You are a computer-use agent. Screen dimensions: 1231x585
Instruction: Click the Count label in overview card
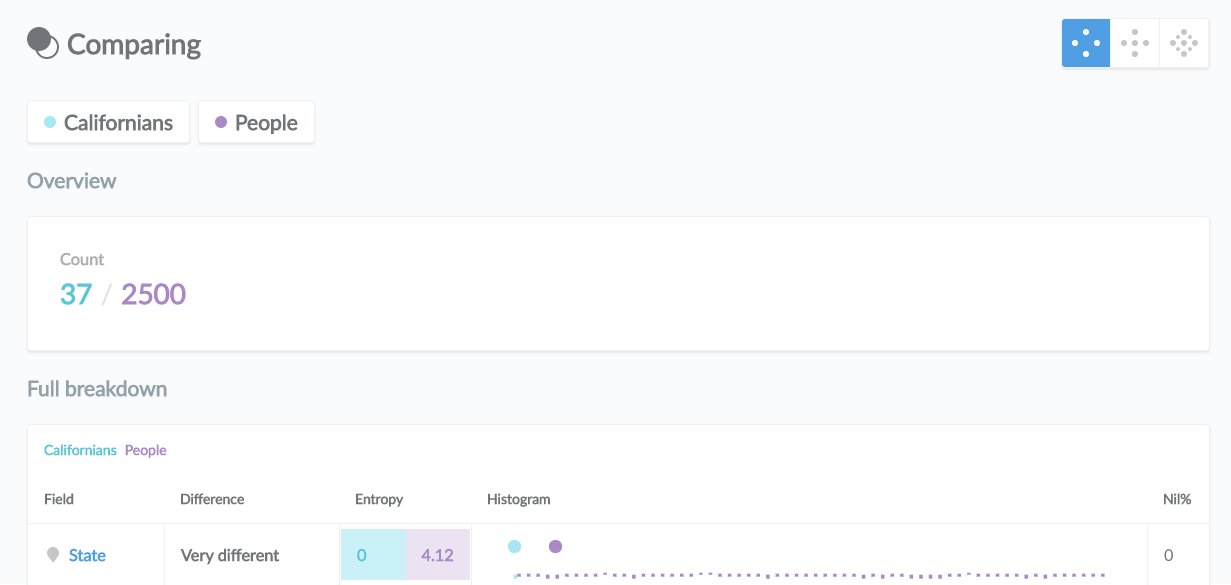pos(82,259)
